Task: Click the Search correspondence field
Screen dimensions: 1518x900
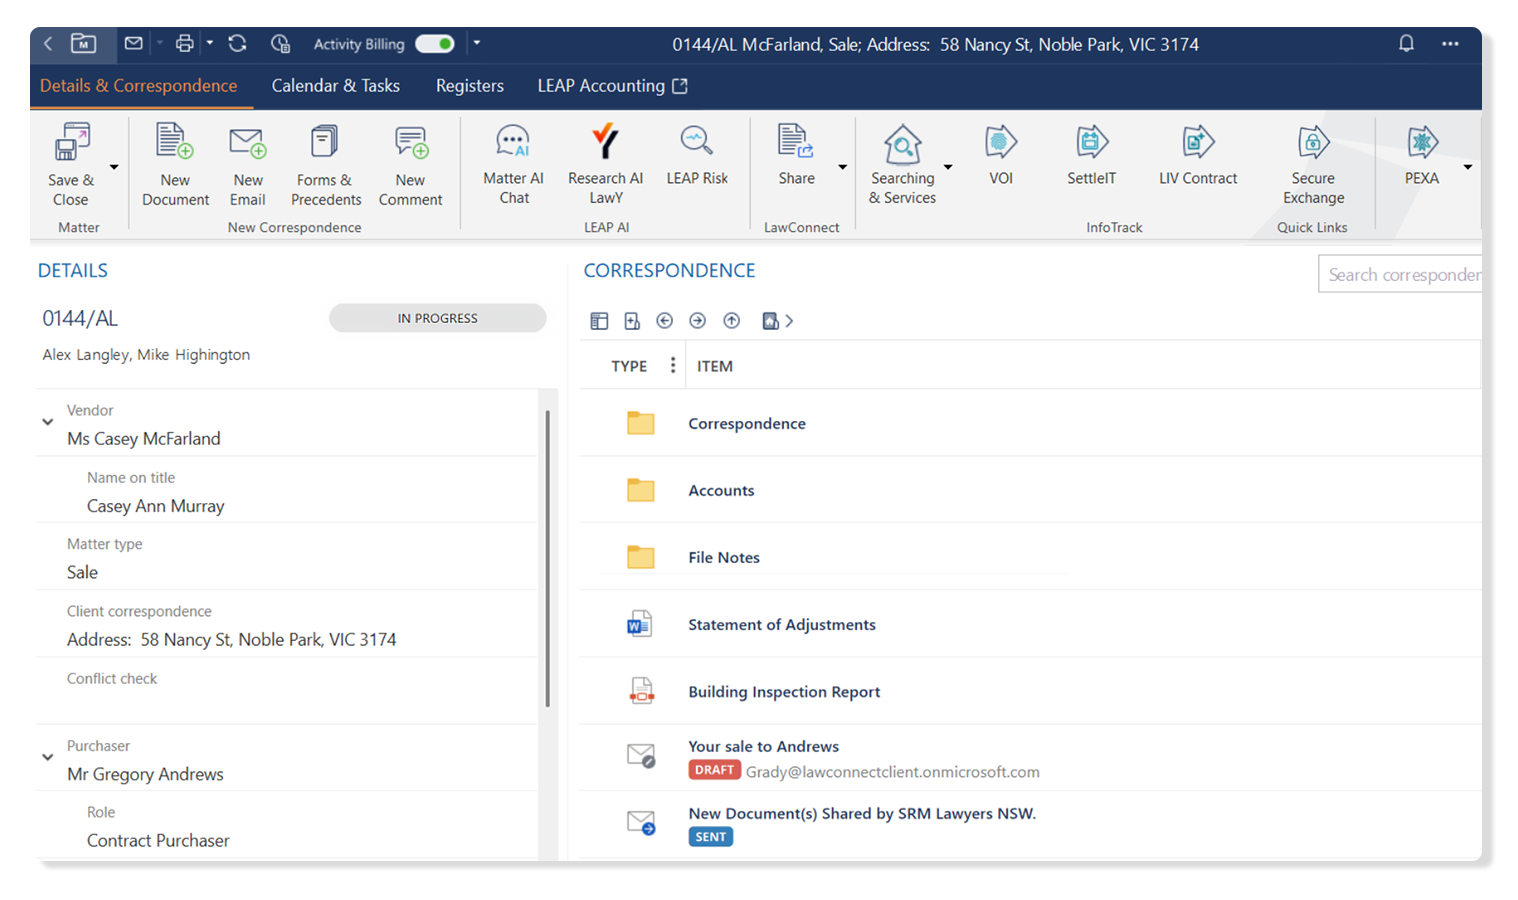Action: click(x=1400, y=274)
